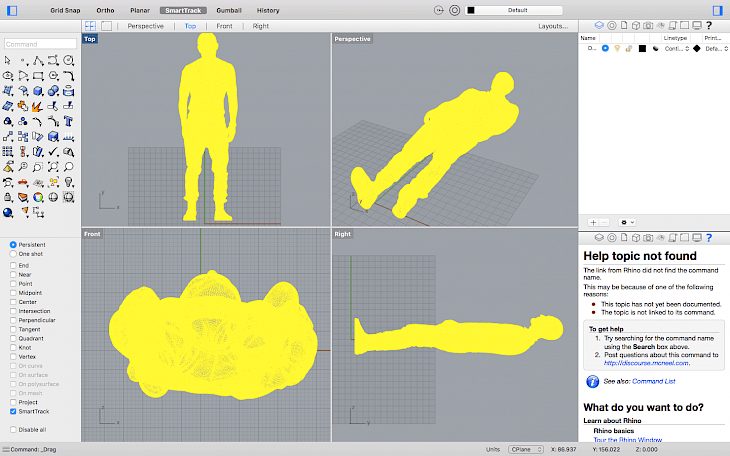Open the Layers icon in upper panel
Screen dimensions: 730x456
[x=599, y=26]
